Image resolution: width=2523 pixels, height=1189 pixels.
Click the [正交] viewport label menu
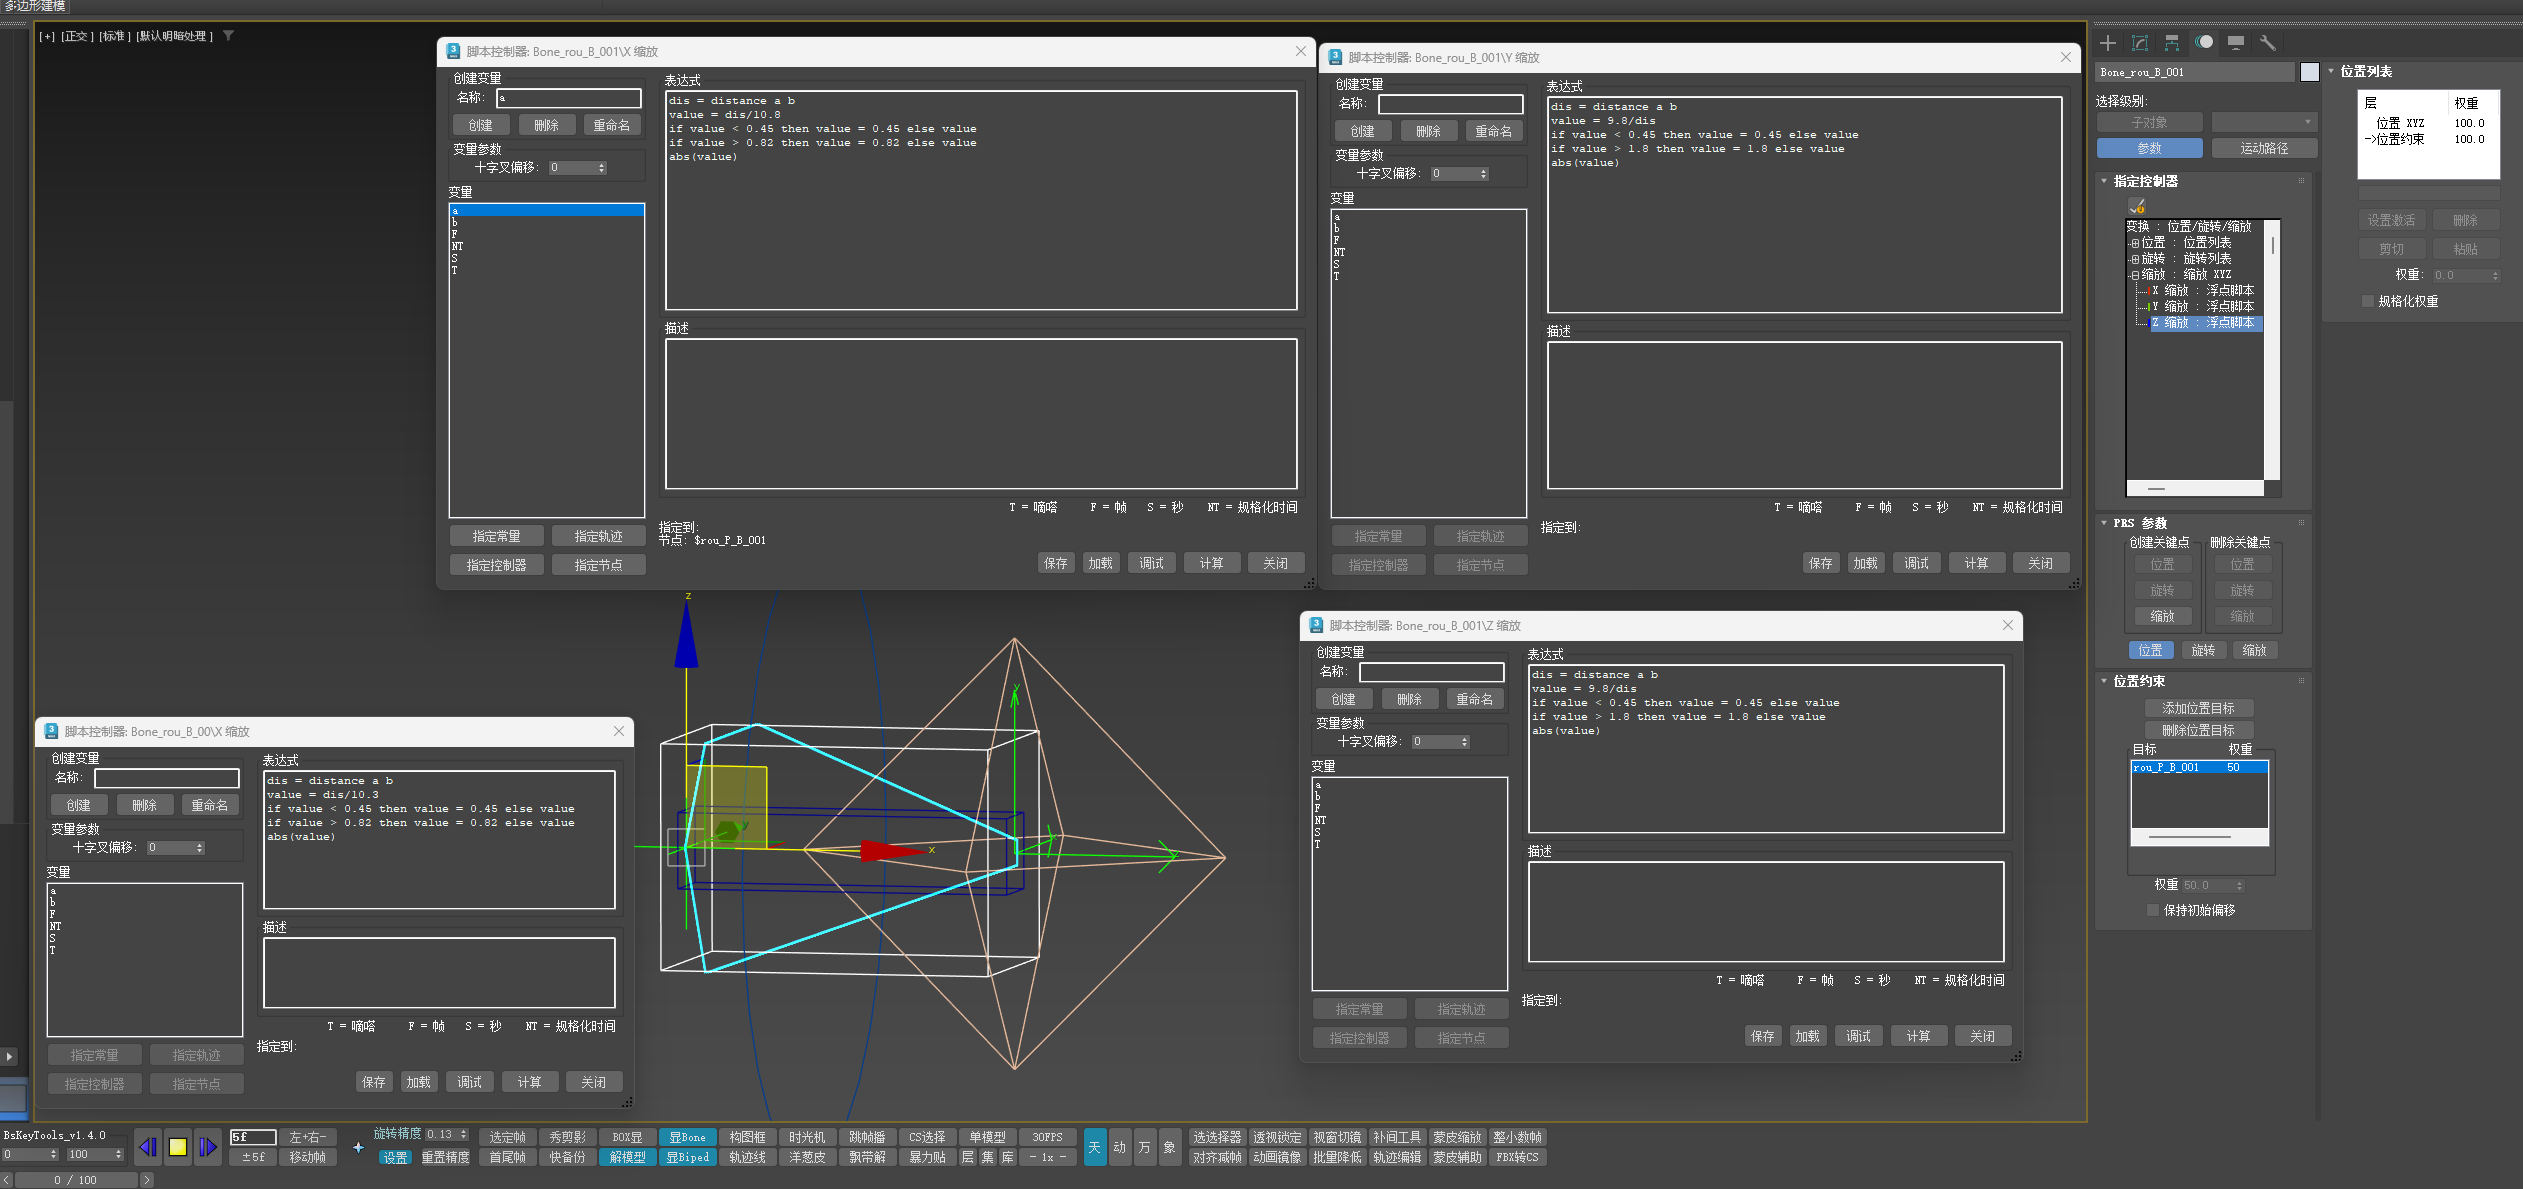pos(78,36)
